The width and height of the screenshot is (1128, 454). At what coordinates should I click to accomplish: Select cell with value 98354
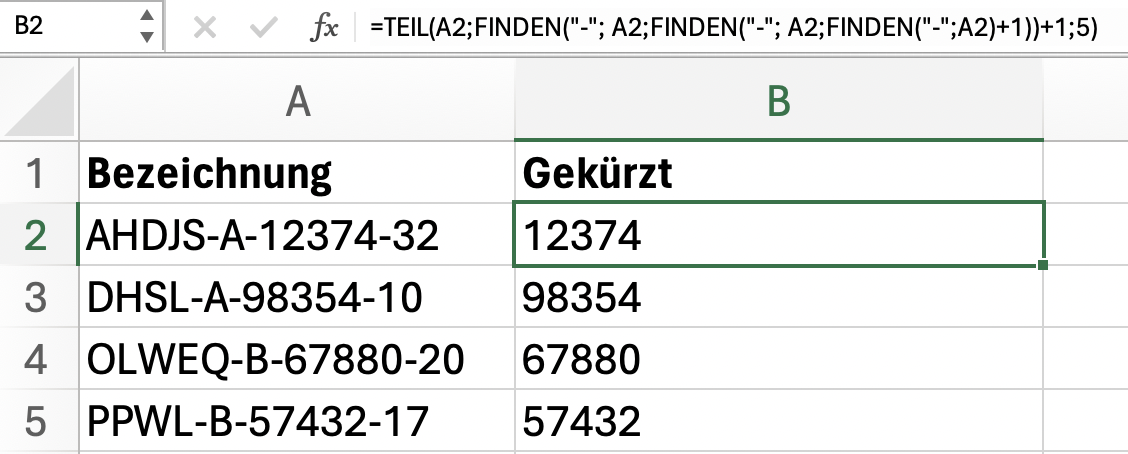(779, 296)
